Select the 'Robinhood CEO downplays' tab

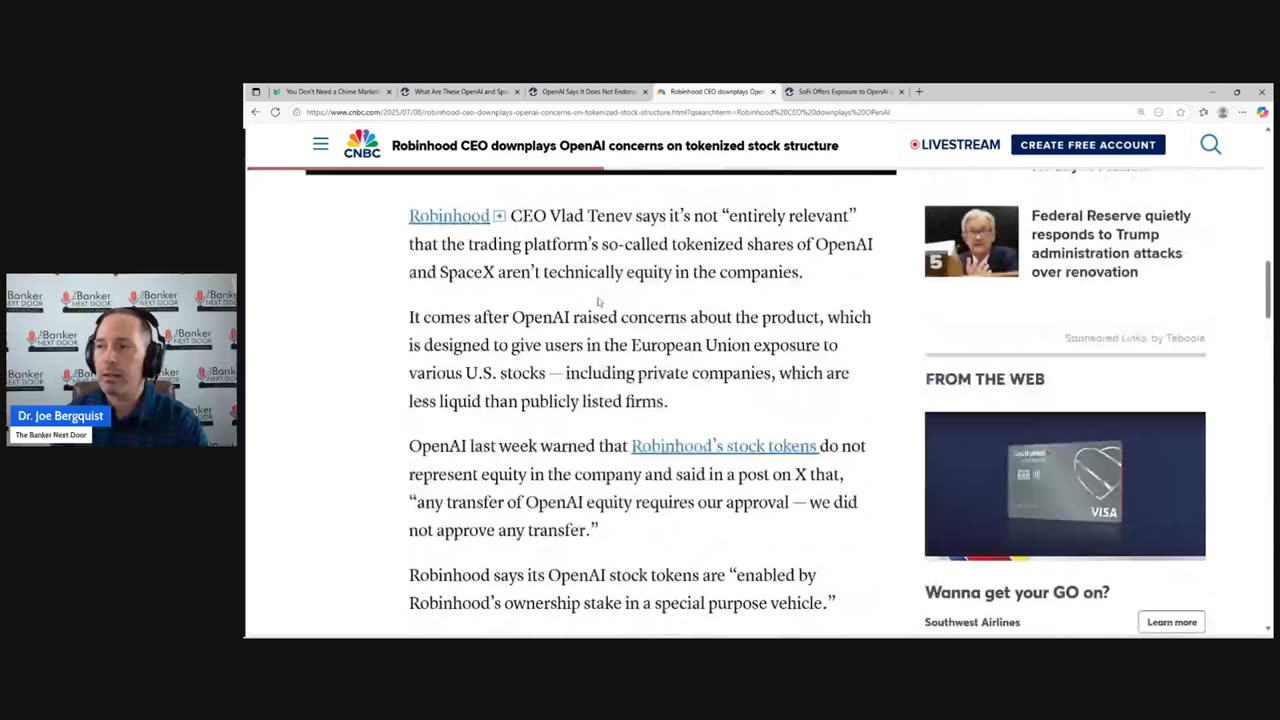(715, 92)
